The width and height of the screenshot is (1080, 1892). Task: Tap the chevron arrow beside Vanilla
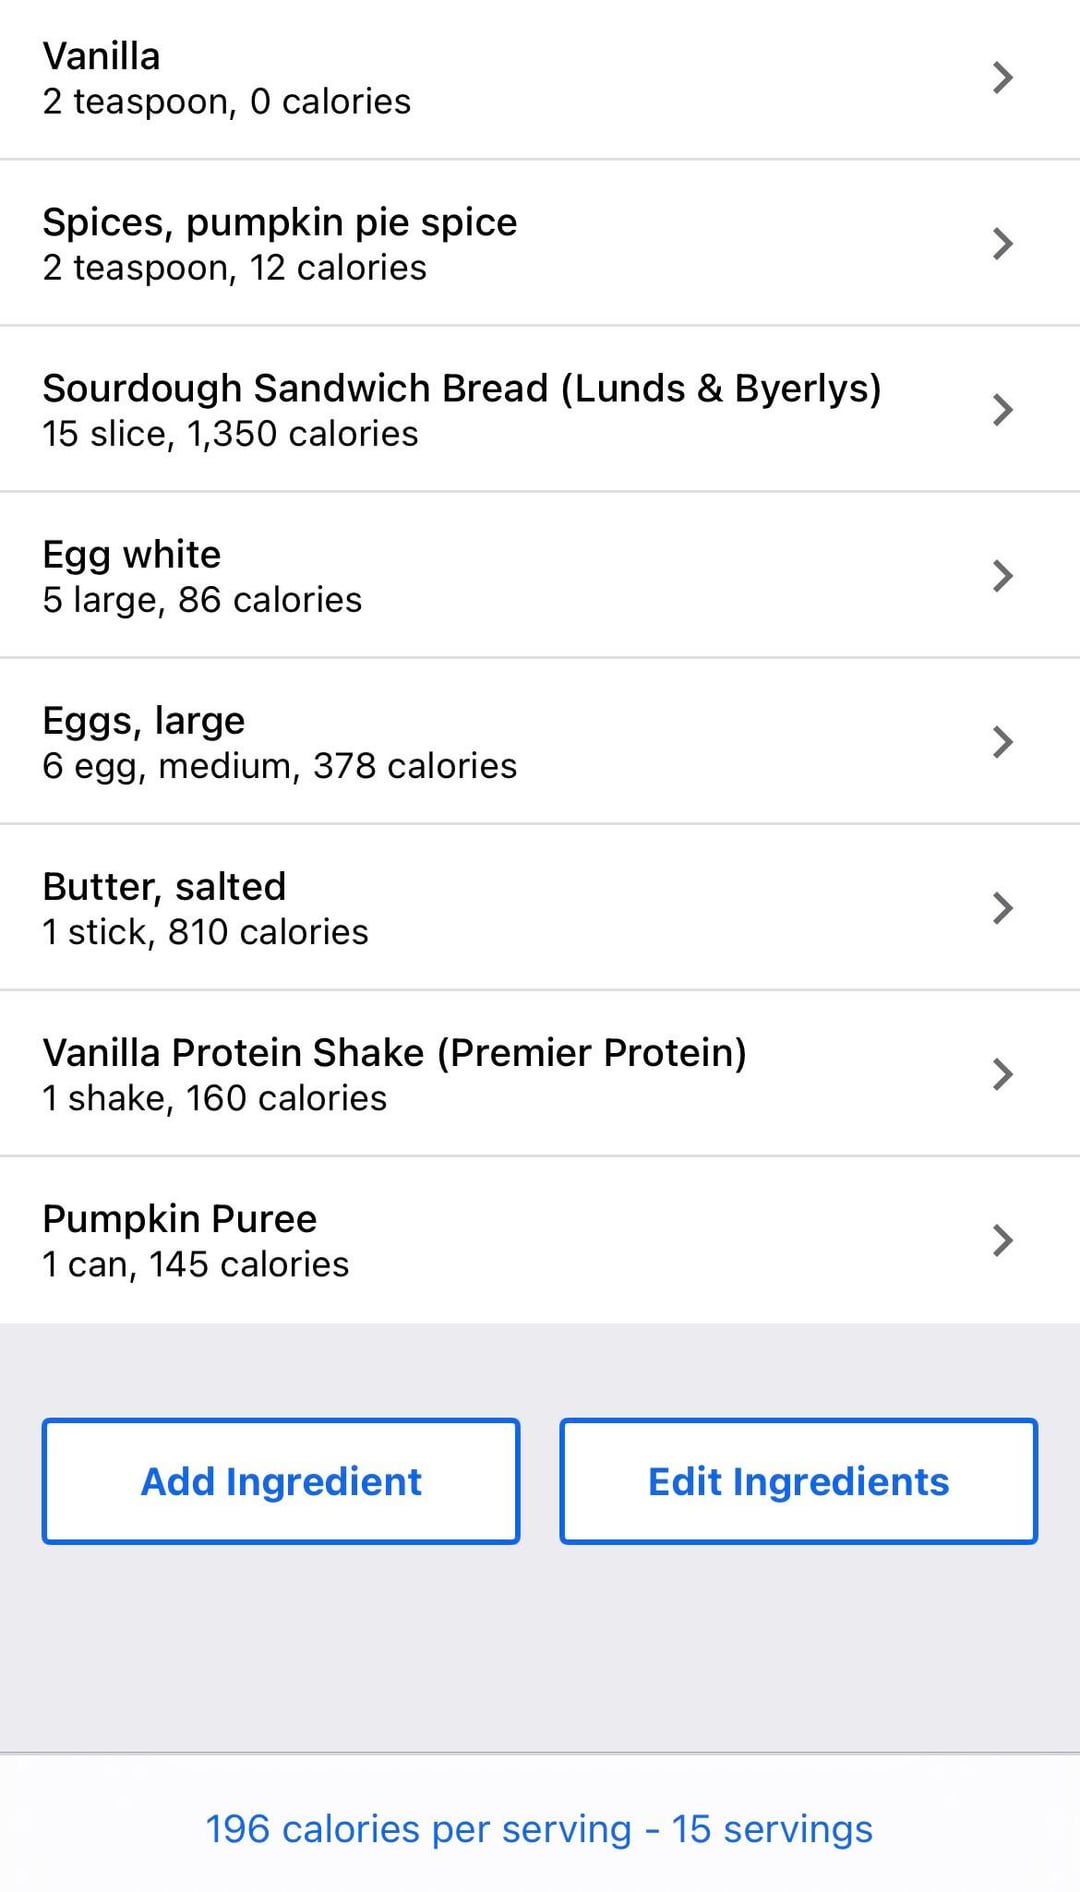coord(1002,78)
